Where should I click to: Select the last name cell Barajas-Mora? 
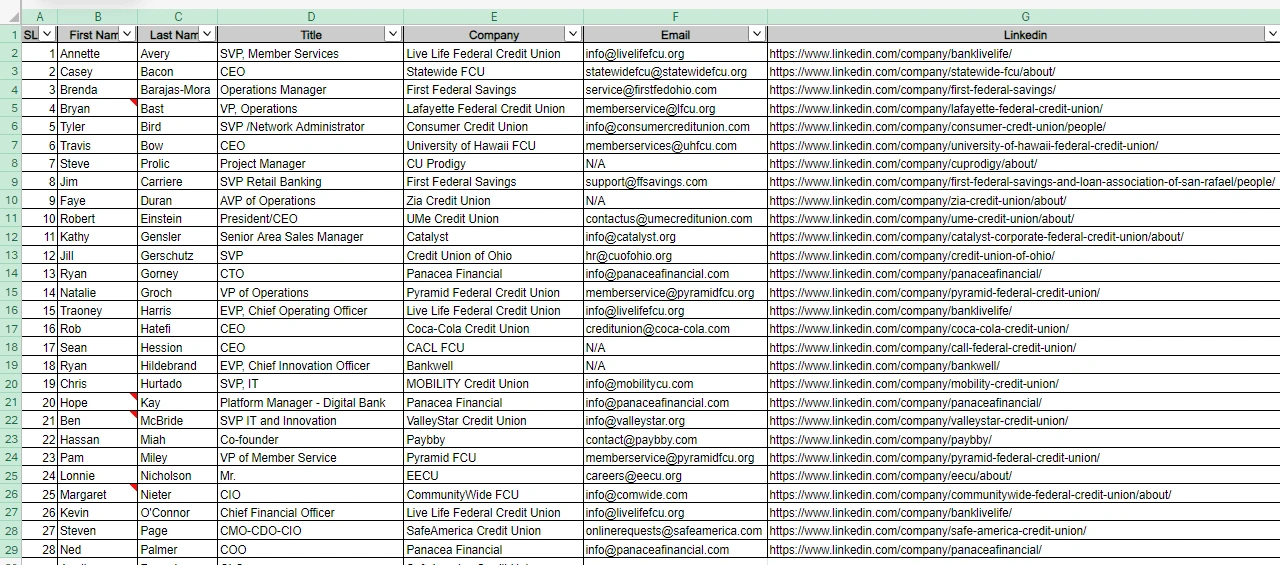click(177, 89)
